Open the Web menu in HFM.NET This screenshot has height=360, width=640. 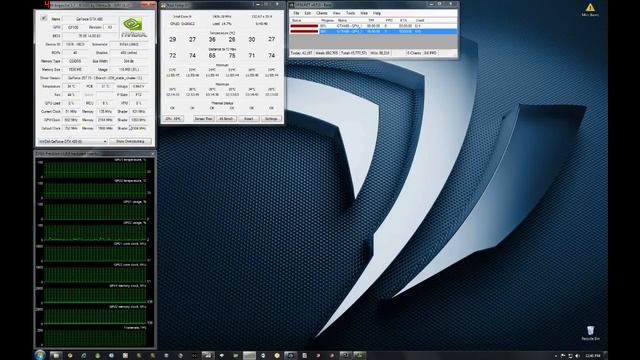click(x=364, y=13)
